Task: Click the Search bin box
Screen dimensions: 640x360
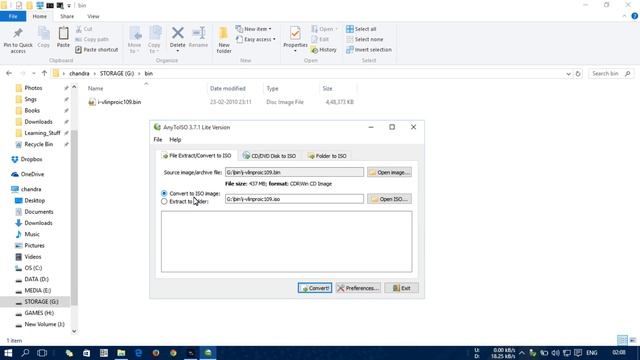Action: pos(611,73)
